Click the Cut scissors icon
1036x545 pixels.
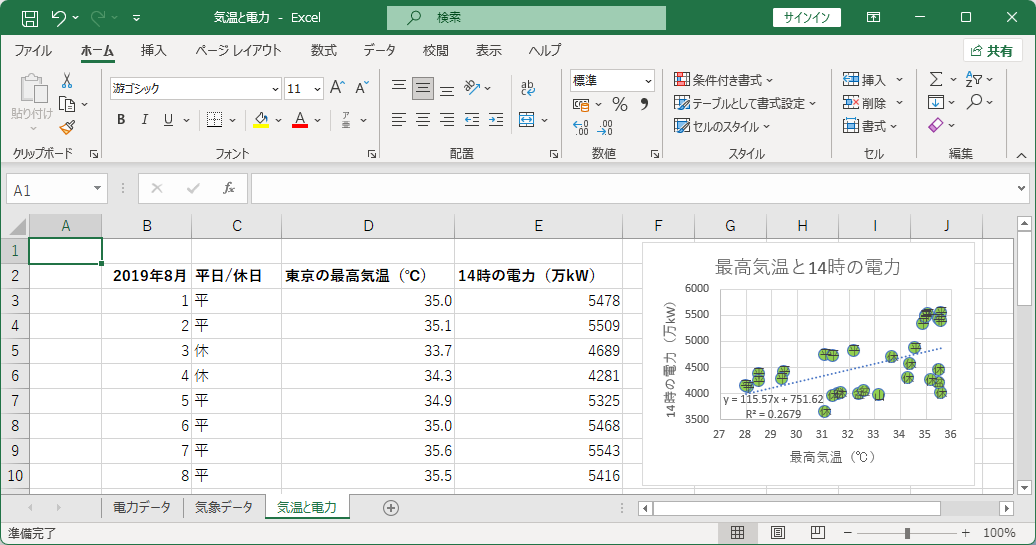[x=67, y=81]
